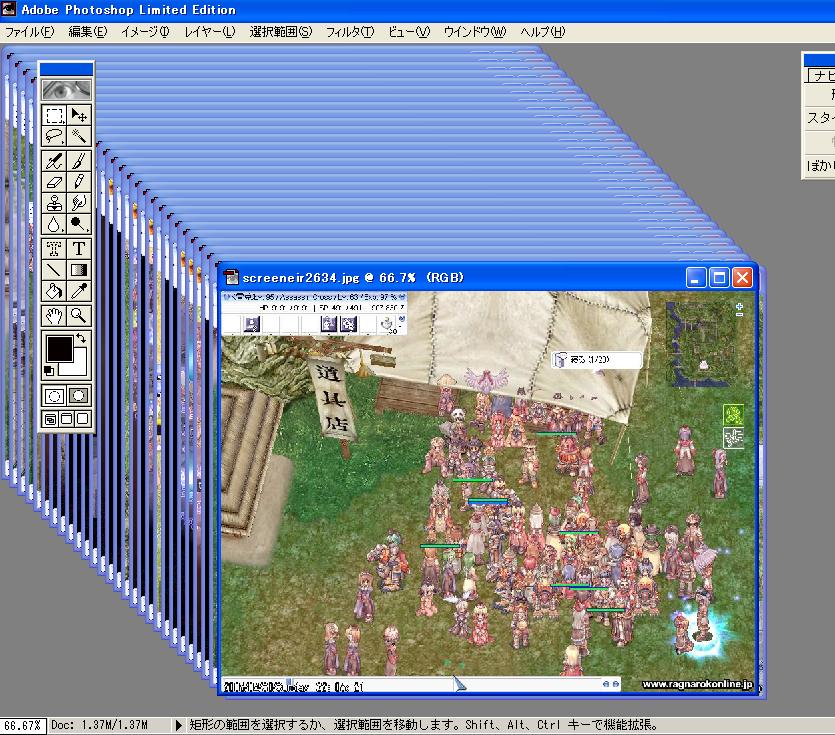Open status bar info triangle popup

click(178, 725)
